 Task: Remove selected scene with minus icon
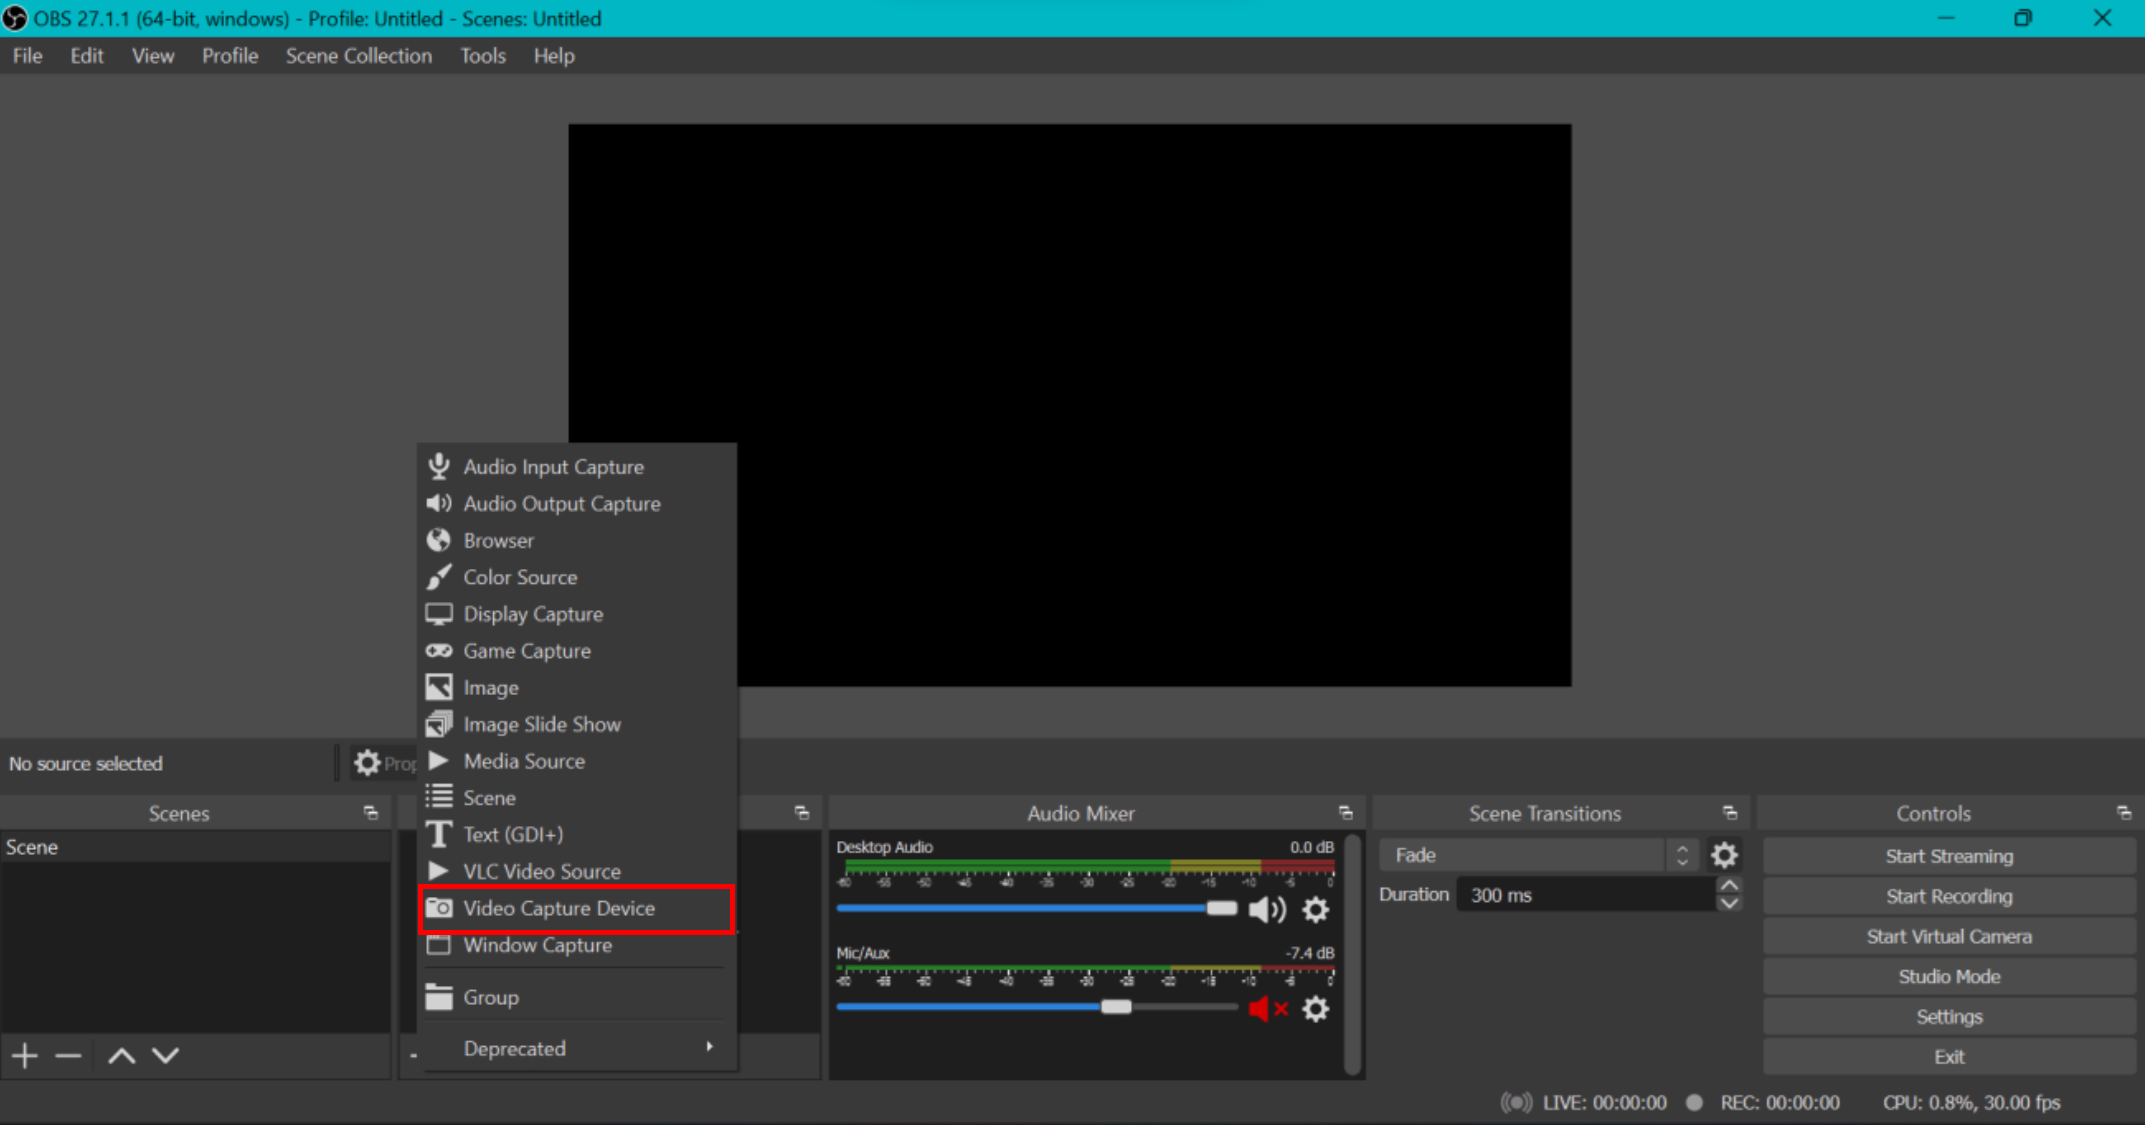click(x=68, y=1055)
